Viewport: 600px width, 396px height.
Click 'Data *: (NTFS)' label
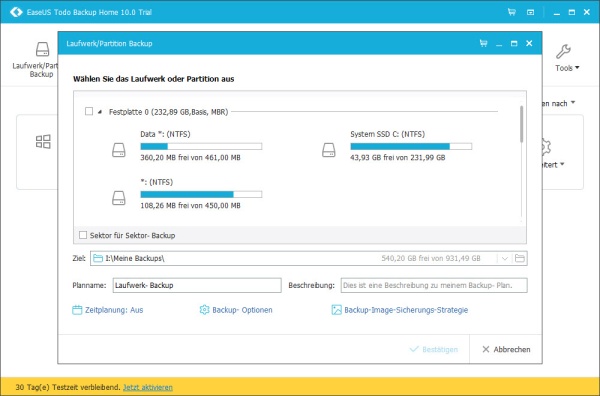(x=165, y=134)
